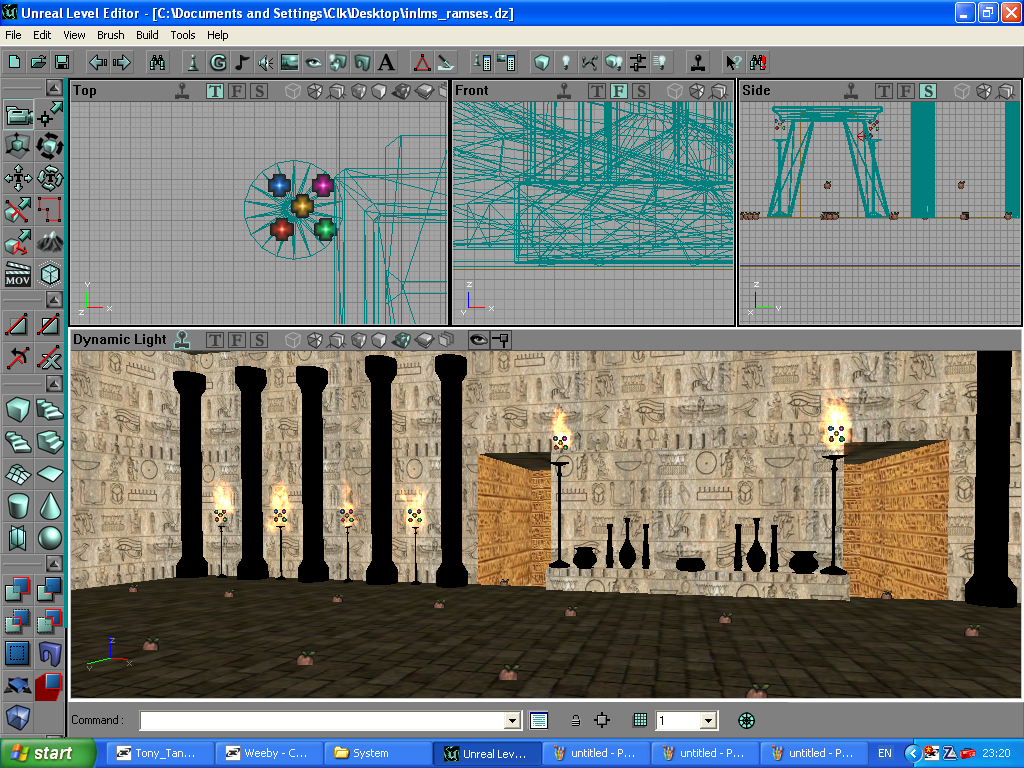Toggle the T mode in Top viewport
This screenshot has width=1024, height=768.
[215, 91]
